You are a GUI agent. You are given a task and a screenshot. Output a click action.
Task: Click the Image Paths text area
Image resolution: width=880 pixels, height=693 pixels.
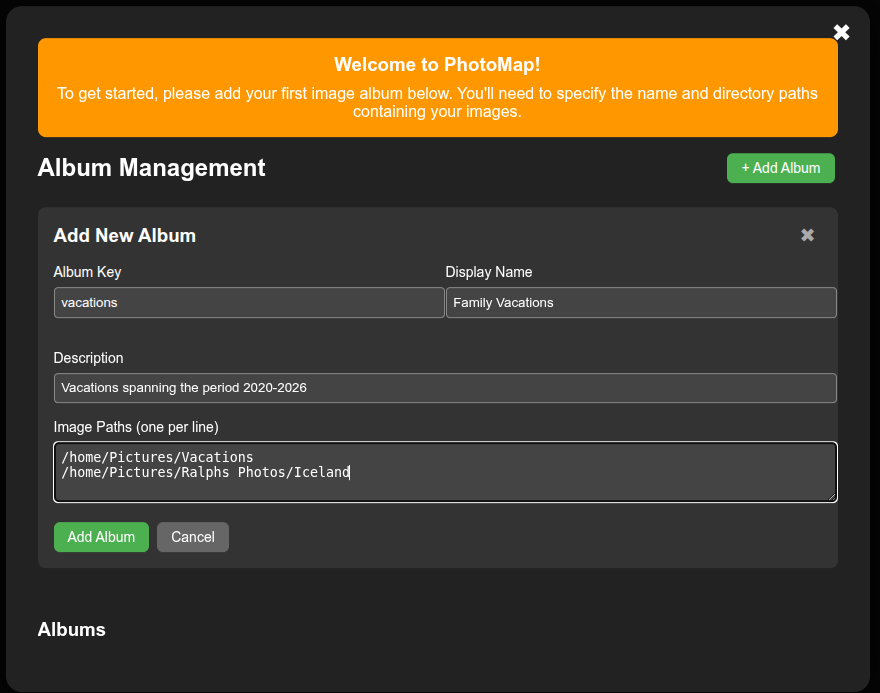click(x=445, y=472)
